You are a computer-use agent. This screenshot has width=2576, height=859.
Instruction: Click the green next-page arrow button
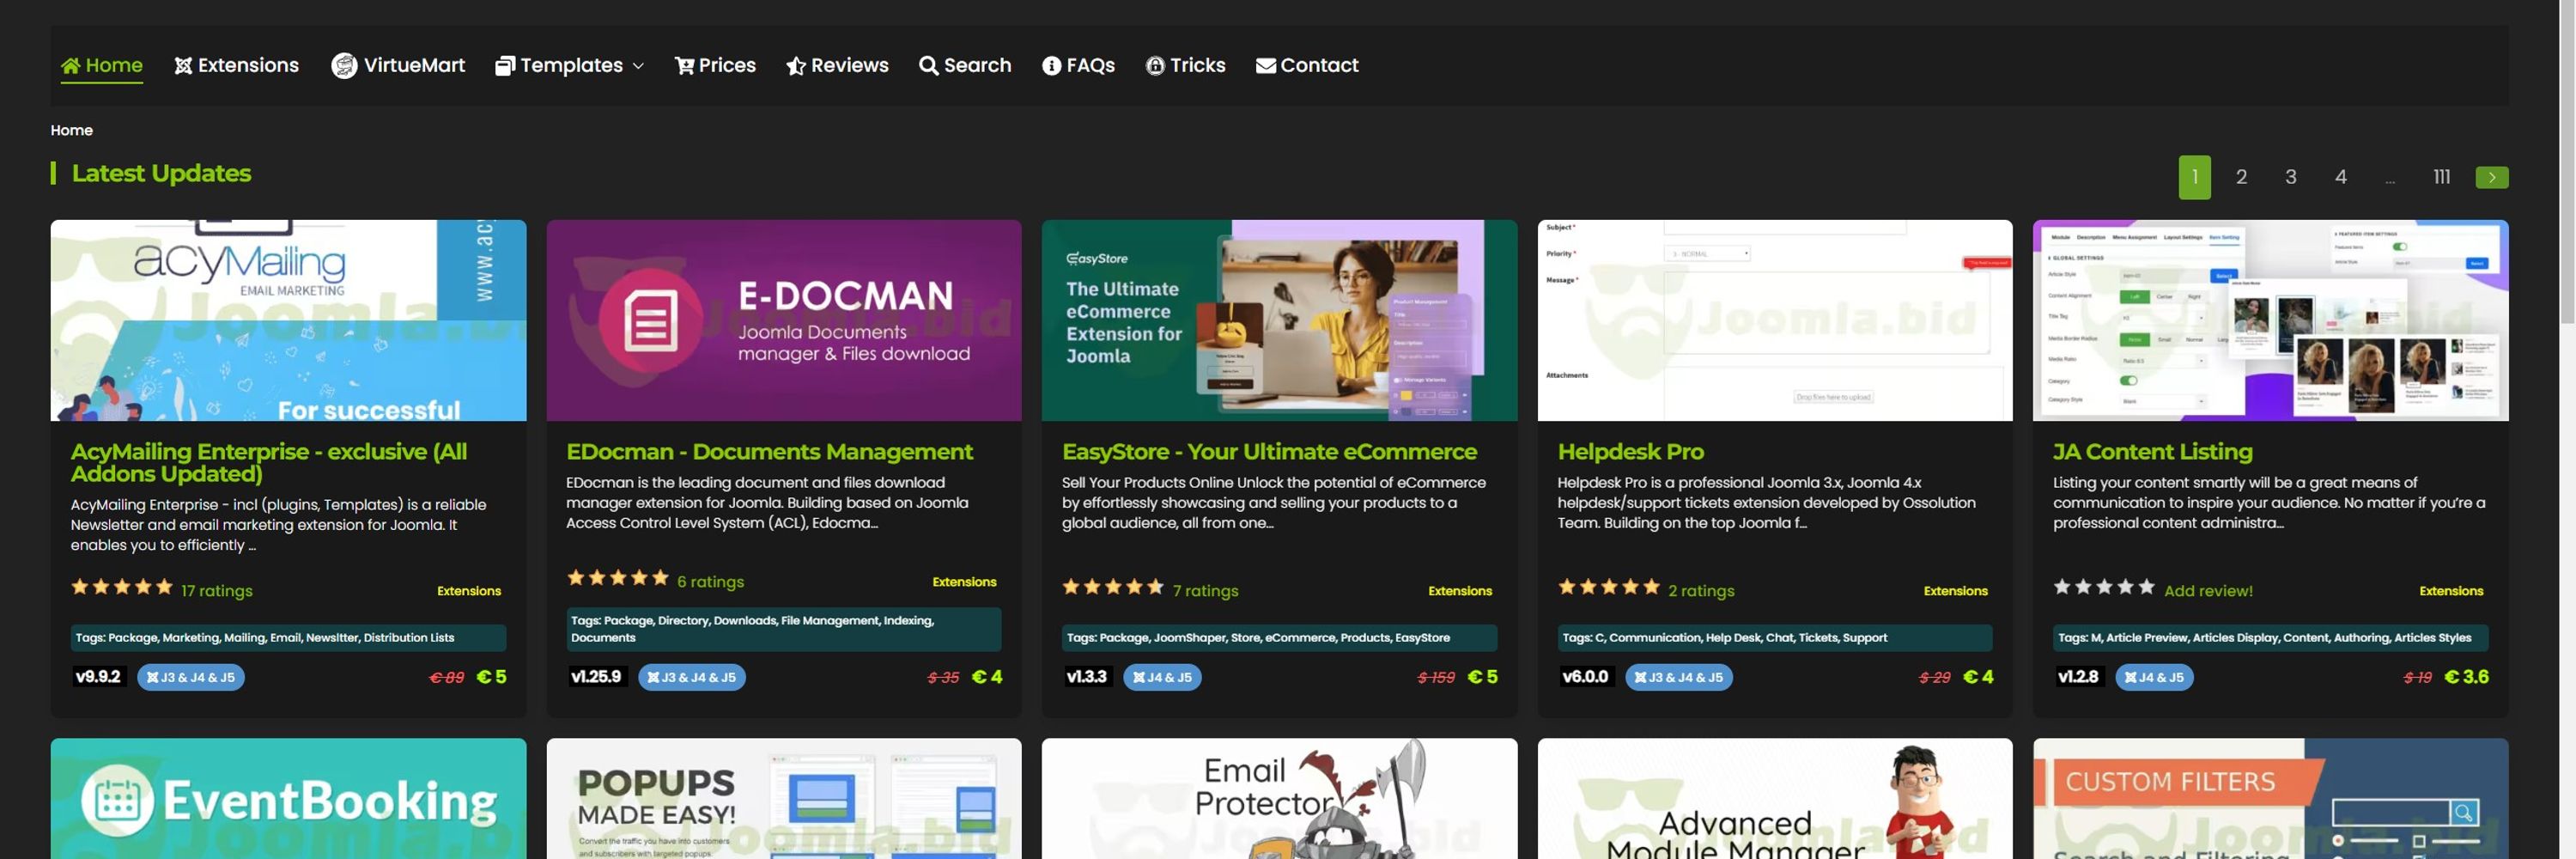click(x=2492, y=177)
